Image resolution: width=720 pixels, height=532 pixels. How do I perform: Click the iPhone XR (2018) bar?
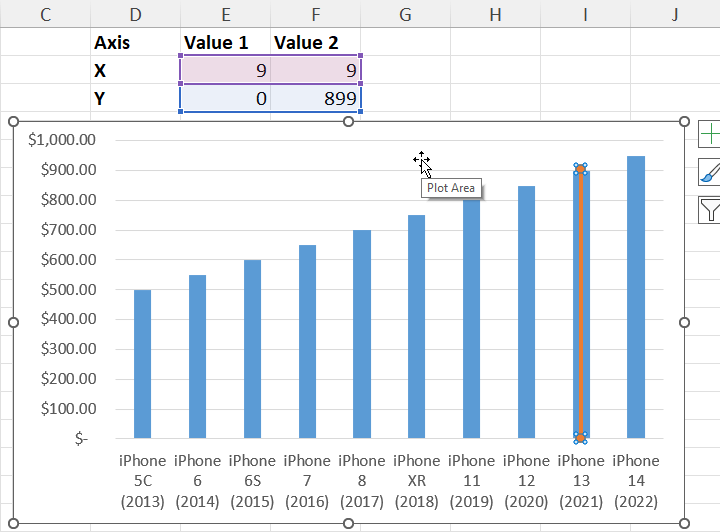pos(416,326)
